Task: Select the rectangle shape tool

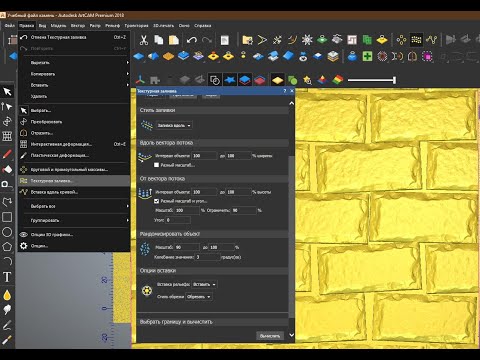Action: pos(7,217)
